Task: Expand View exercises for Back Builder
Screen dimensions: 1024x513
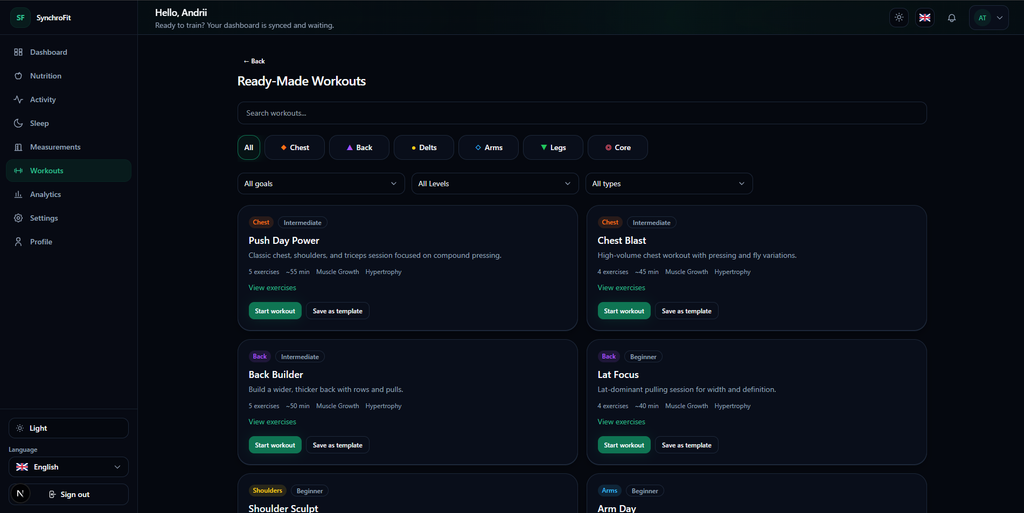Action: tap(272, 422)
